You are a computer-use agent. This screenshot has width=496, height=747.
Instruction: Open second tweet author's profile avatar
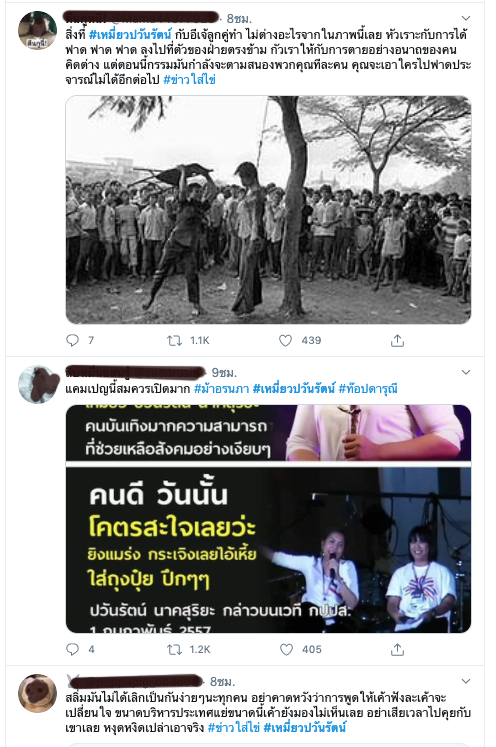37,384
